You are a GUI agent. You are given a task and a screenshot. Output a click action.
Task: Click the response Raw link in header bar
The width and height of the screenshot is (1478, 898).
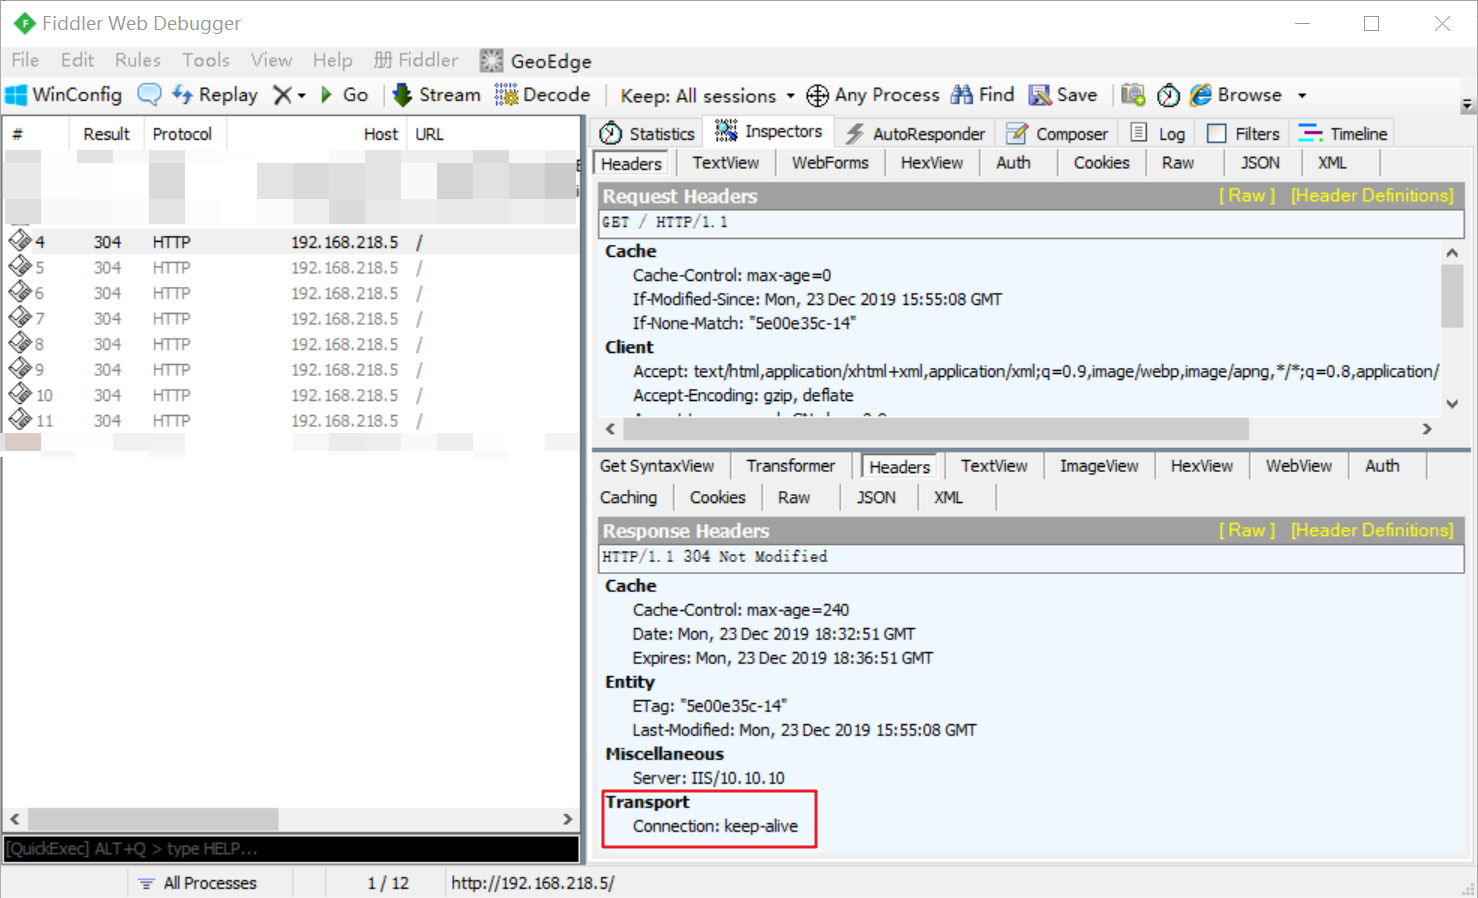[x=1247, y=530]
